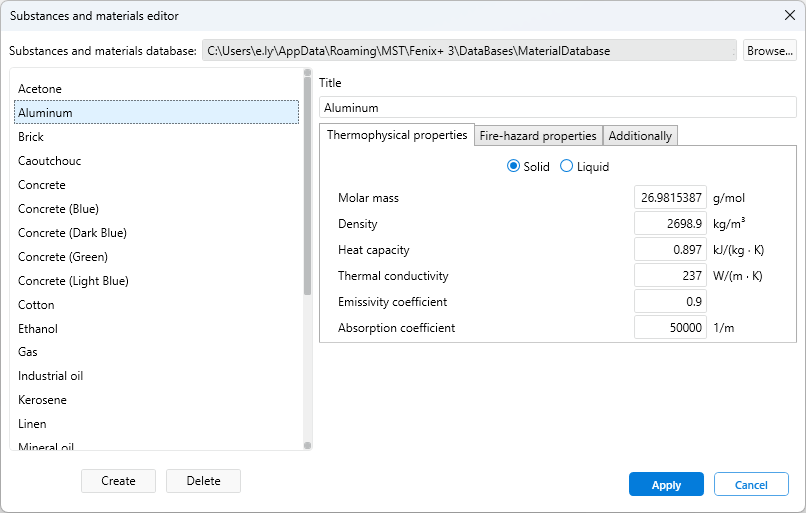Apply the material changes
806x513 pixels.
click(666, 484)
